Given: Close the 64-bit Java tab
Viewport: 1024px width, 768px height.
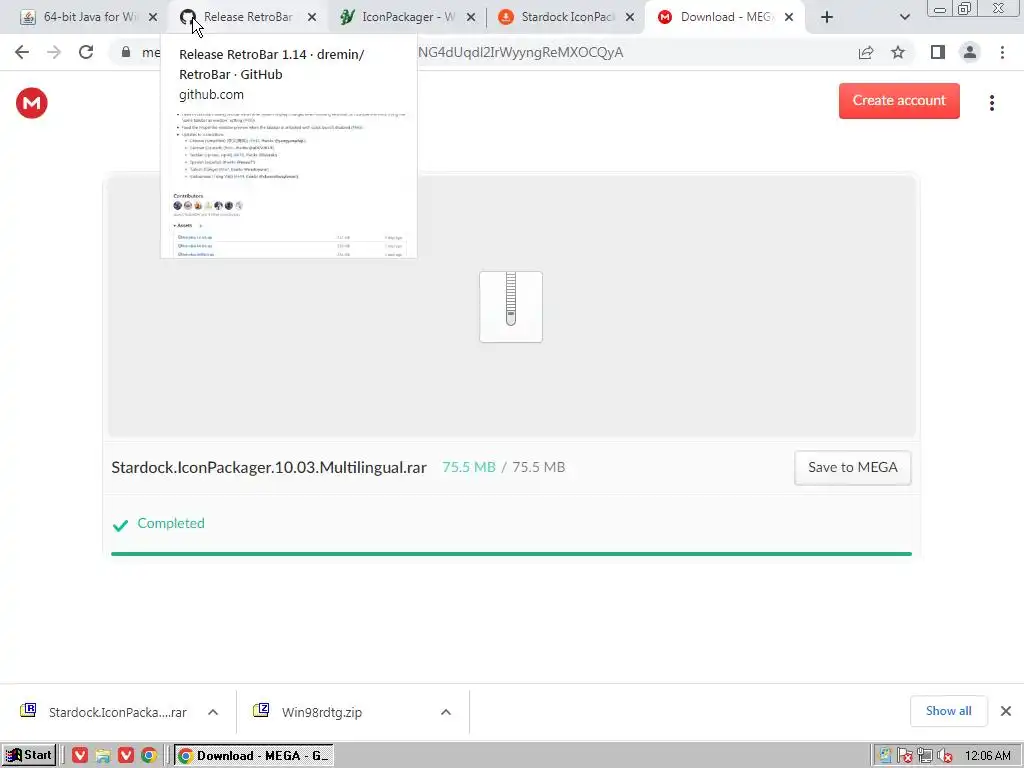Looking at the screenshot, I should pos(153,17).
